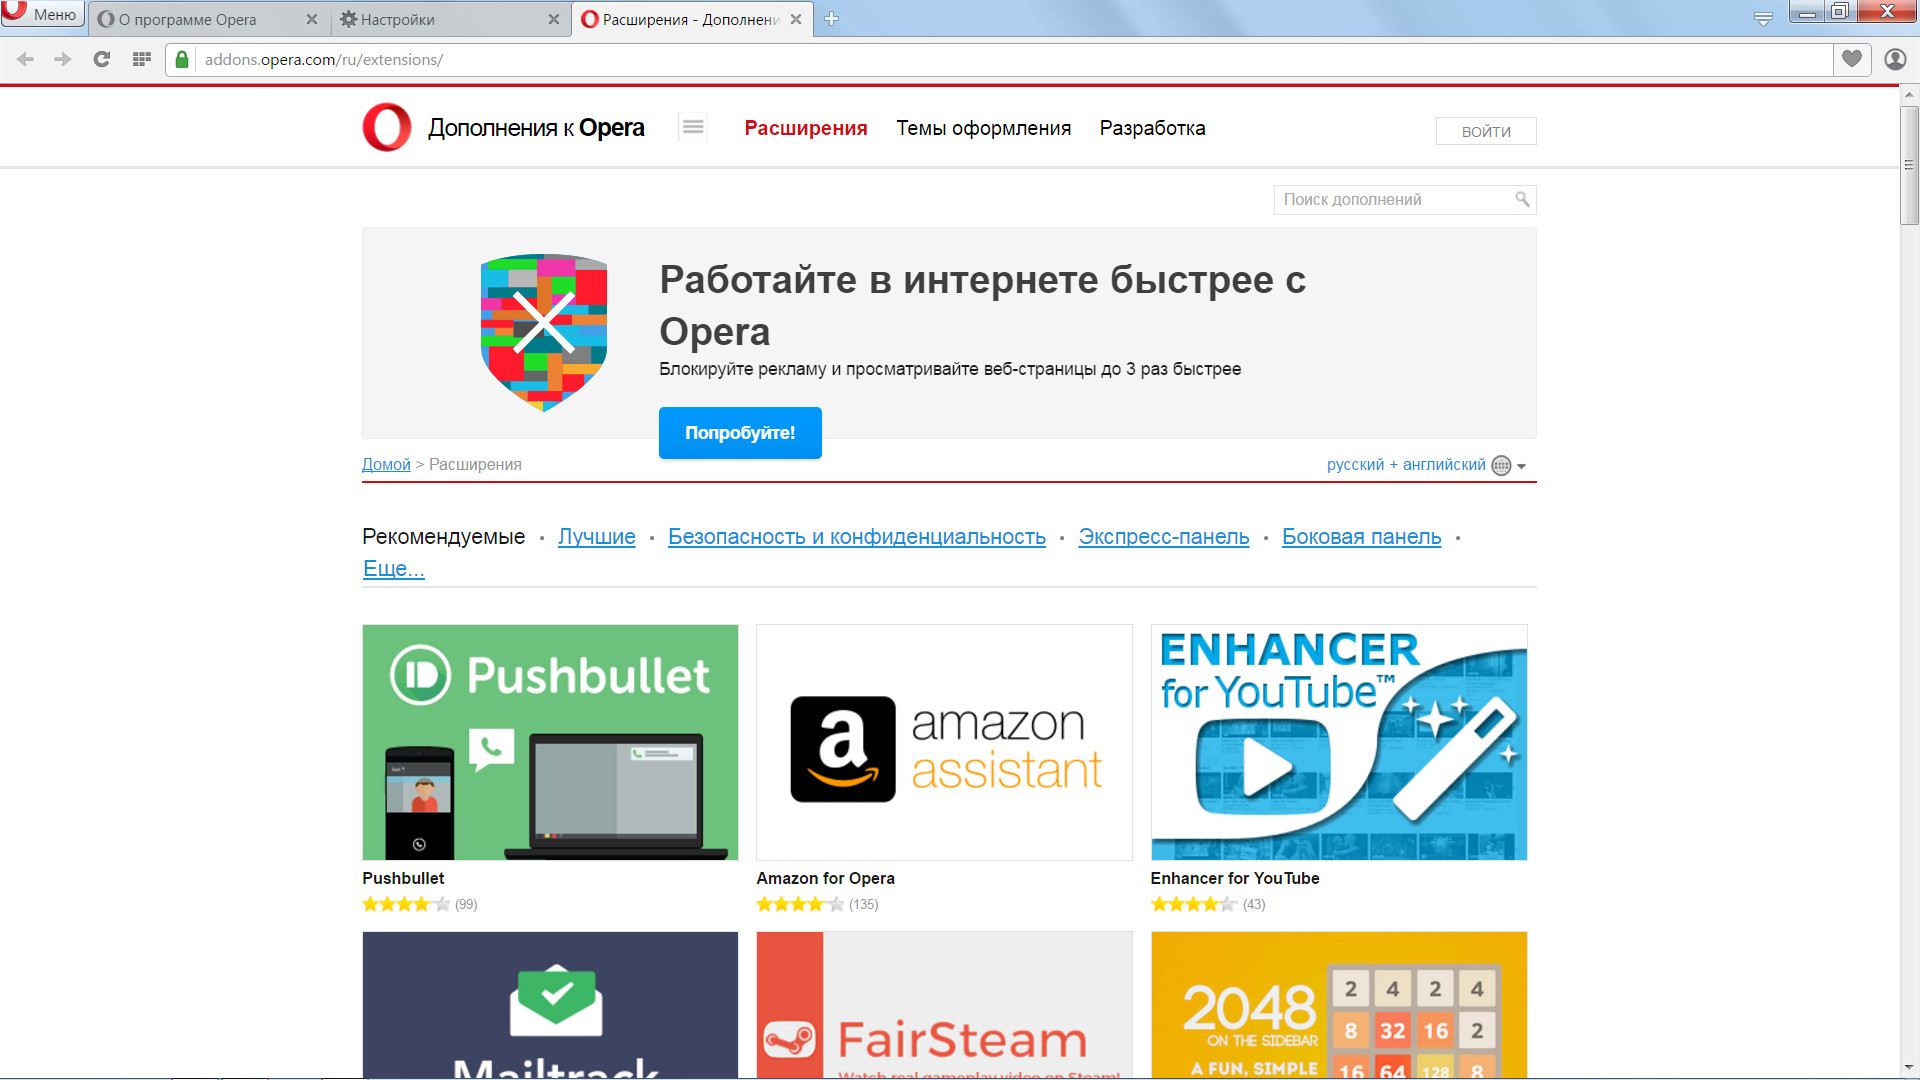Click Enhancer review count (43)

point(1254,905)
